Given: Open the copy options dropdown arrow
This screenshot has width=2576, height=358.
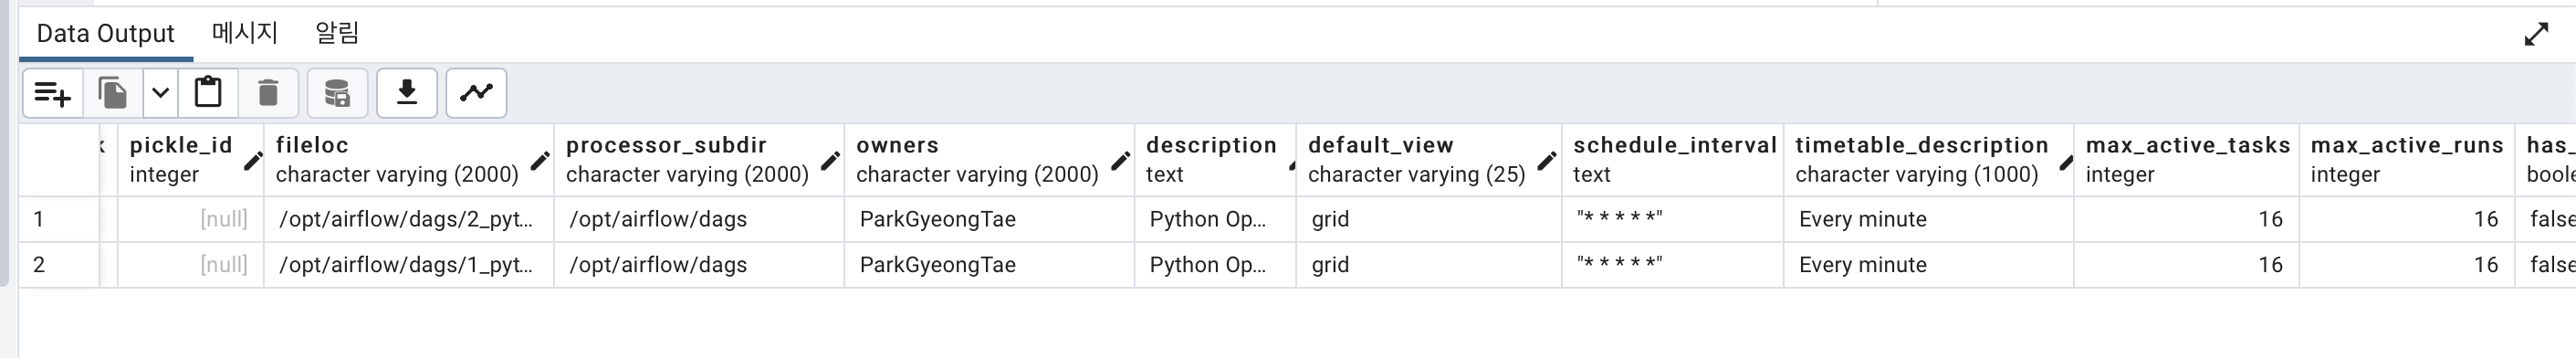Looking at the screenshot, I should tap(160, 93).
